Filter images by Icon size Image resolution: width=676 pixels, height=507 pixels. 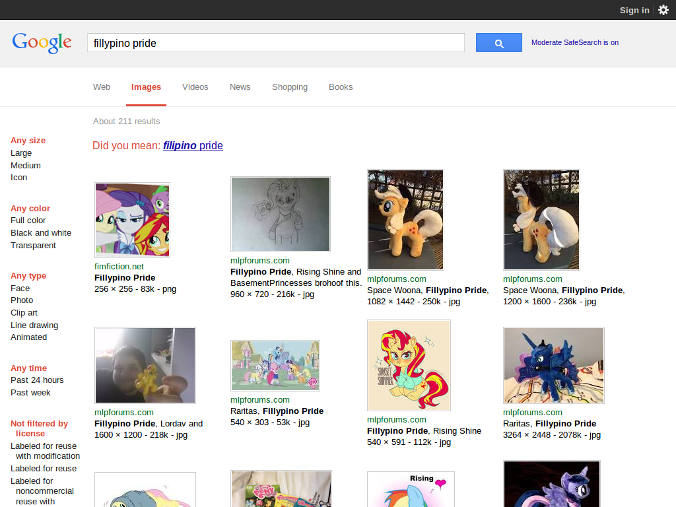pos(19,177)
